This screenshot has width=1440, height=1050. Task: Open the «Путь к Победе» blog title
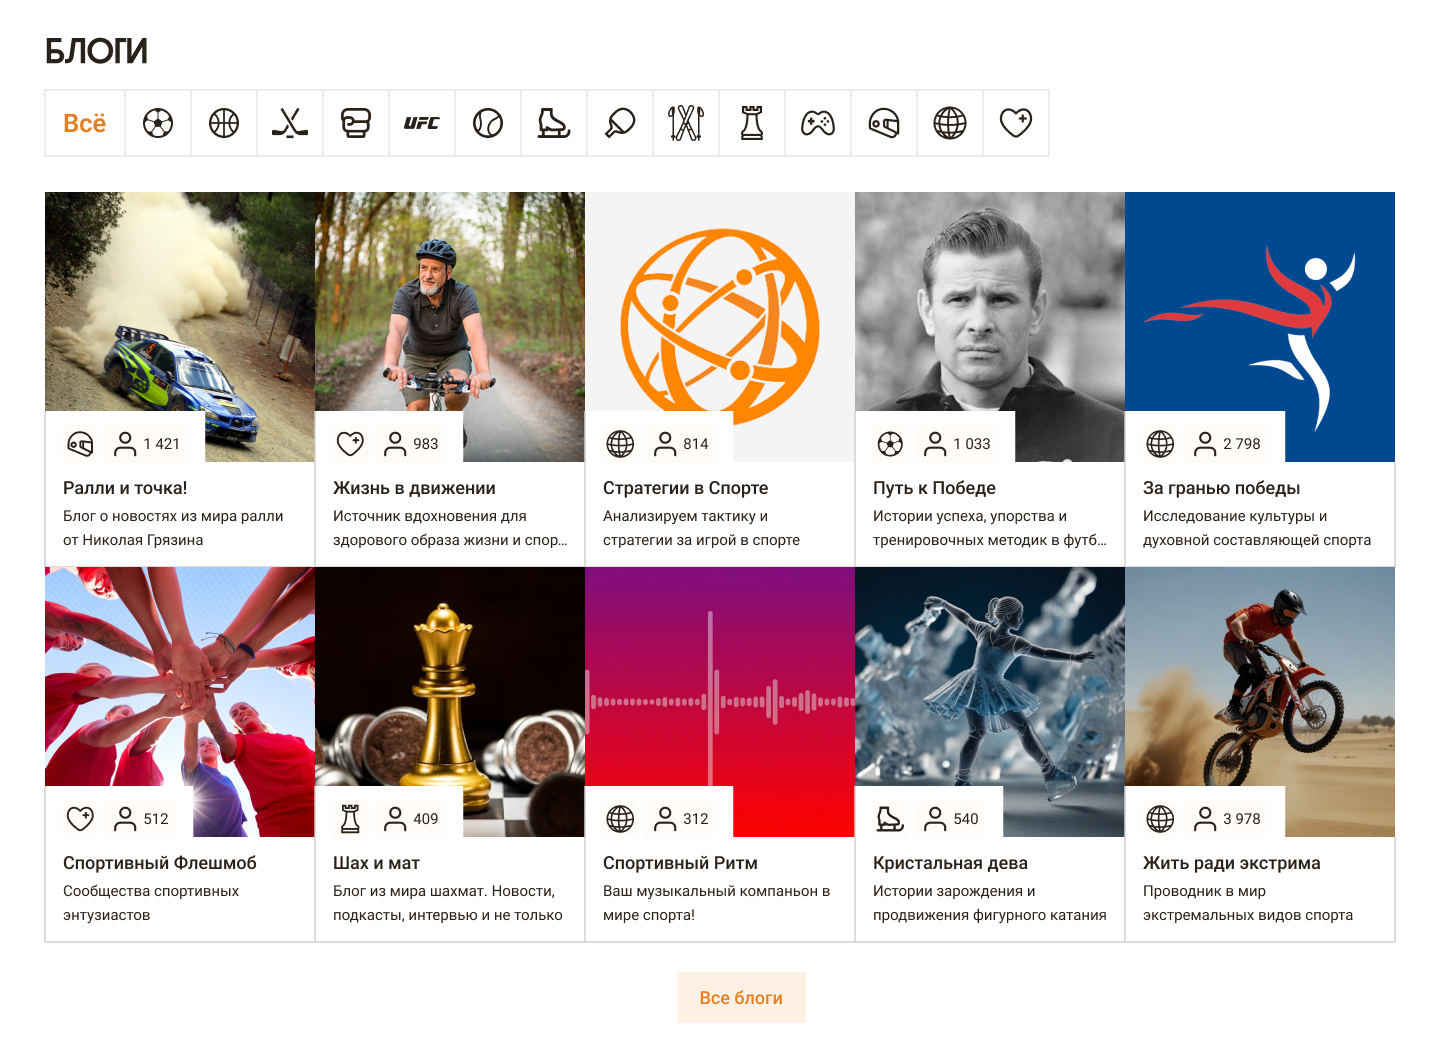pos(934,488)
